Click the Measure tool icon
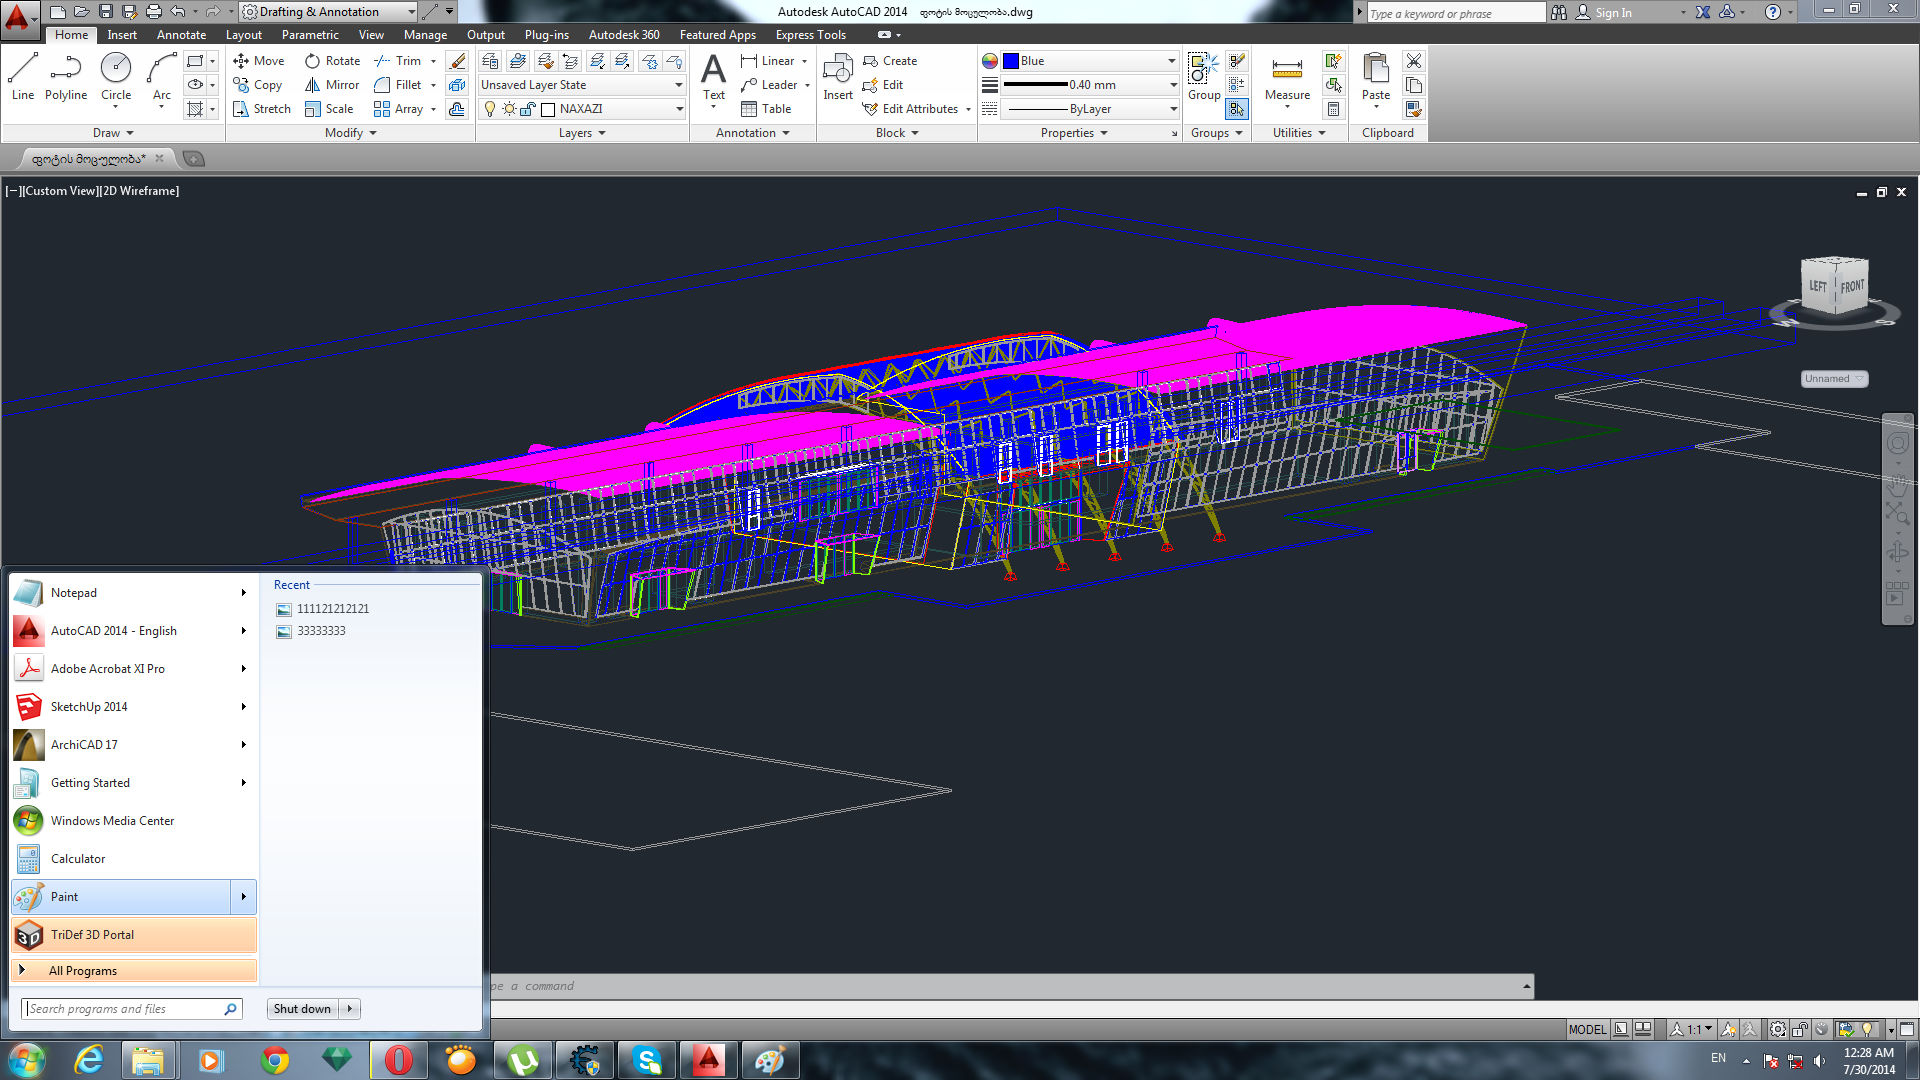This screenshot has width=1920, height=1082. [1287, 69]
